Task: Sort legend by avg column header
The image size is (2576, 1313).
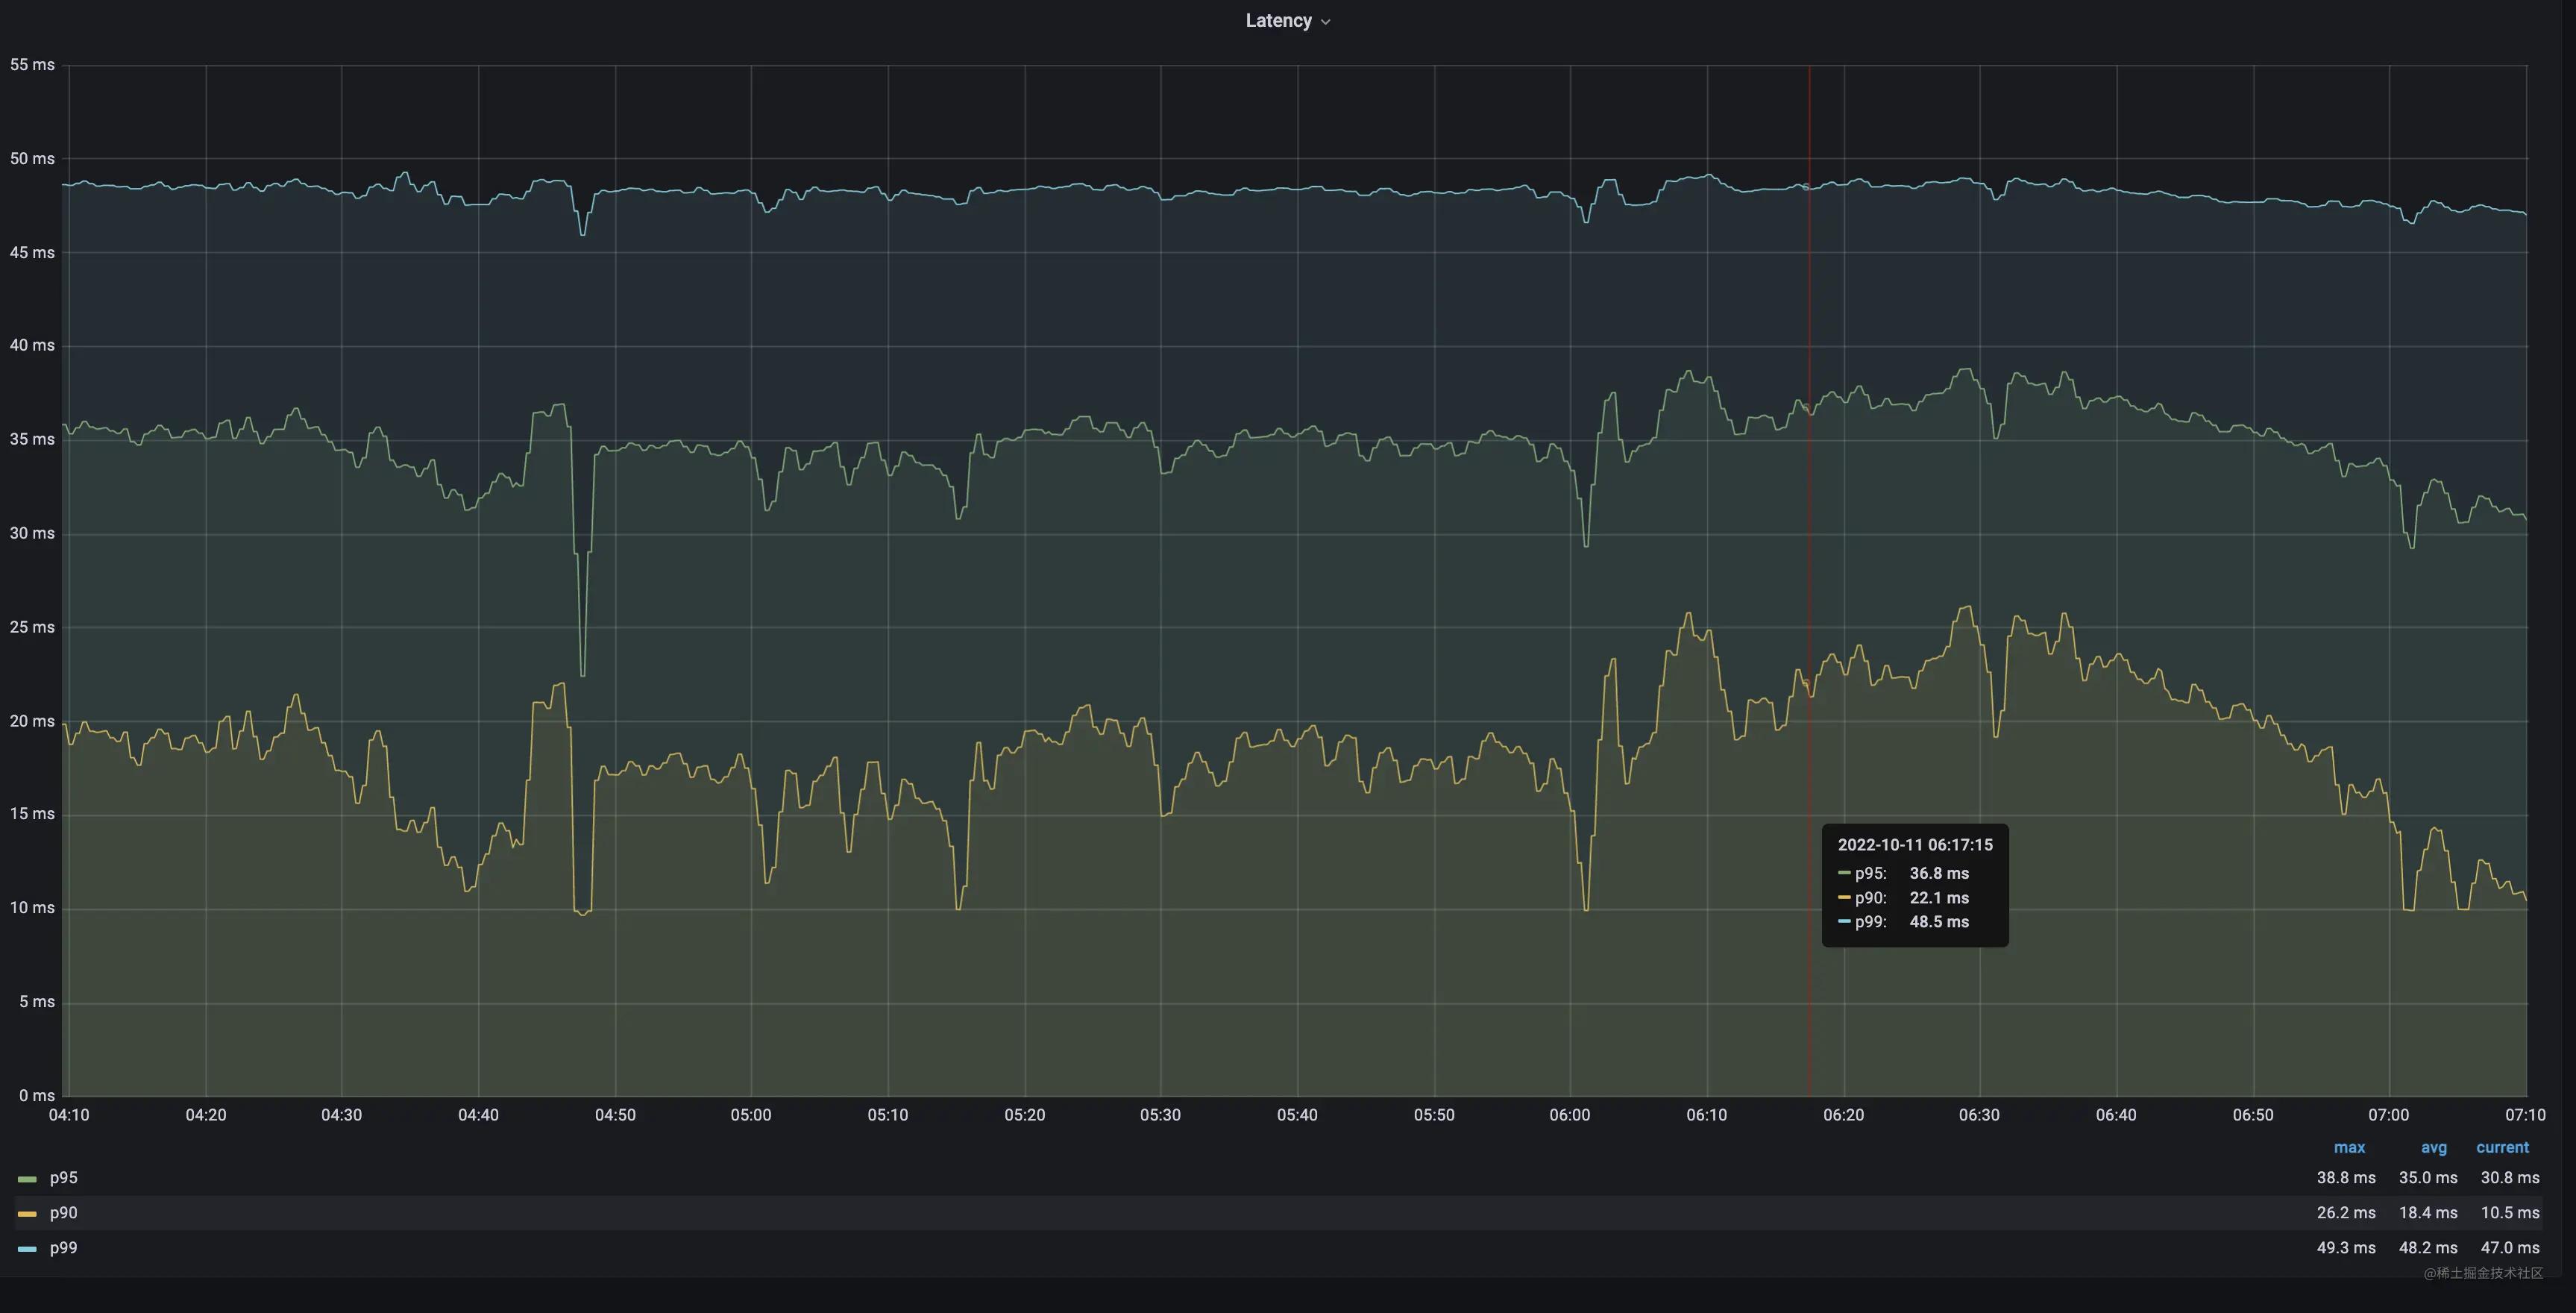Action: point(2433,1148)
